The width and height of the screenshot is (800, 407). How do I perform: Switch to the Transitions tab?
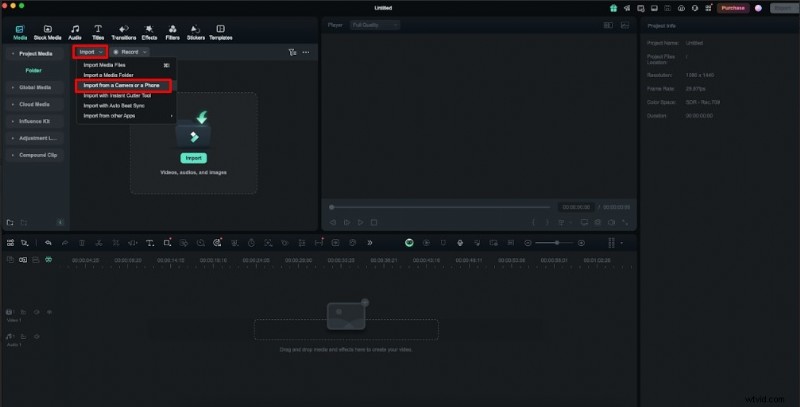pos(123,32)
